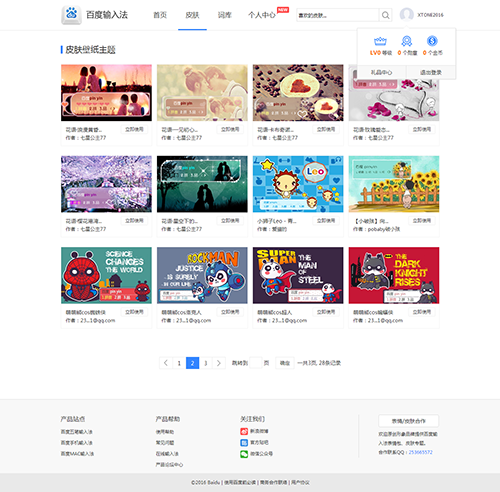Apply the Batman panda cos skin

pos(422,312)
